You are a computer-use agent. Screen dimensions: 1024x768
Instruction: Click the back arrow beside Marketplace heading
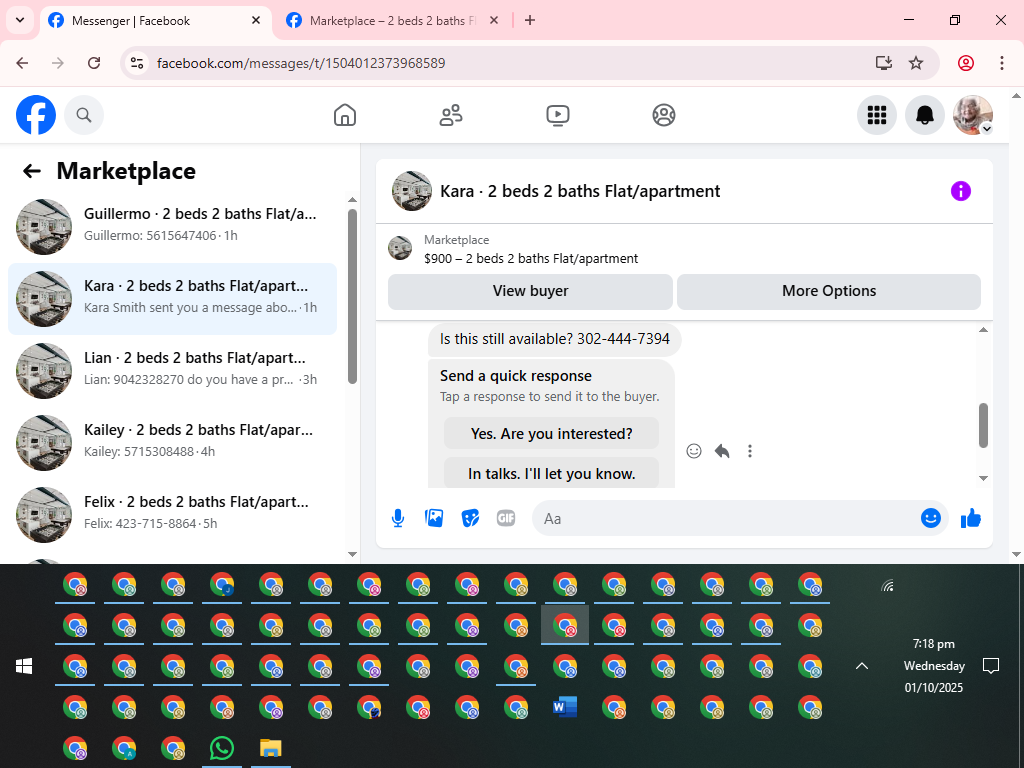click(x=31, y=171)
